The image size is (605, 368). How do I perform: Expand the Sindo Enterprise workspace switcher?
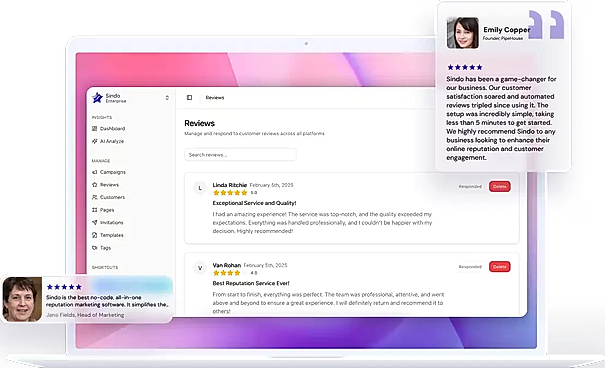tap(167, 98)
